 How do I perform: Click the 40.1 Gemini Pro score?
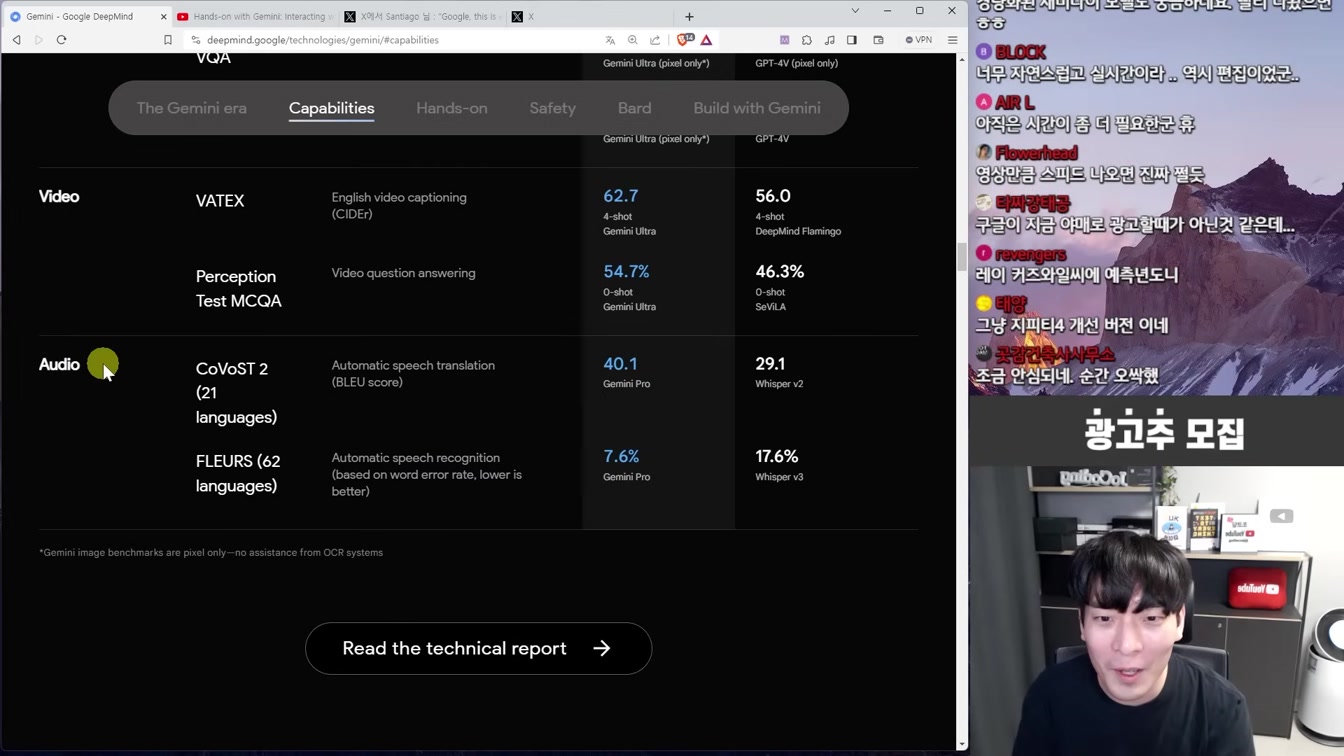(x=620, y=364)
